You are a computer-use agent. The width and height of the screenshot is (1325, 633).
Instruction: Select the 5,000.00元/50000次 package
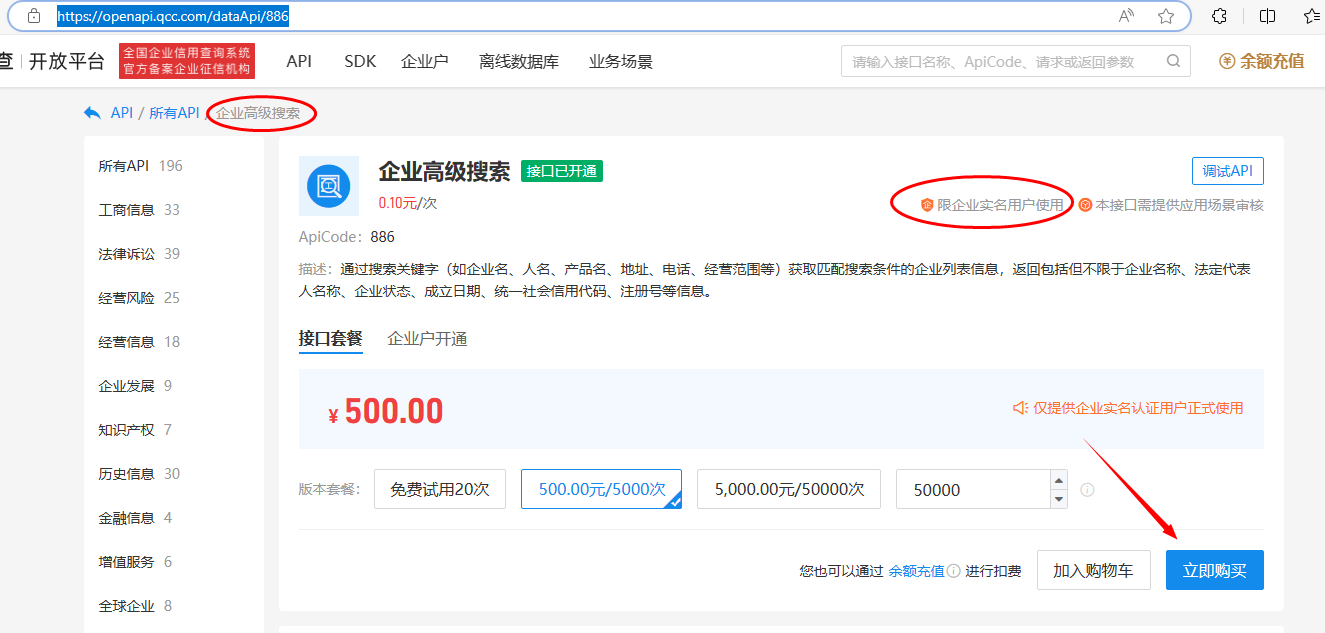click(789, 489)
